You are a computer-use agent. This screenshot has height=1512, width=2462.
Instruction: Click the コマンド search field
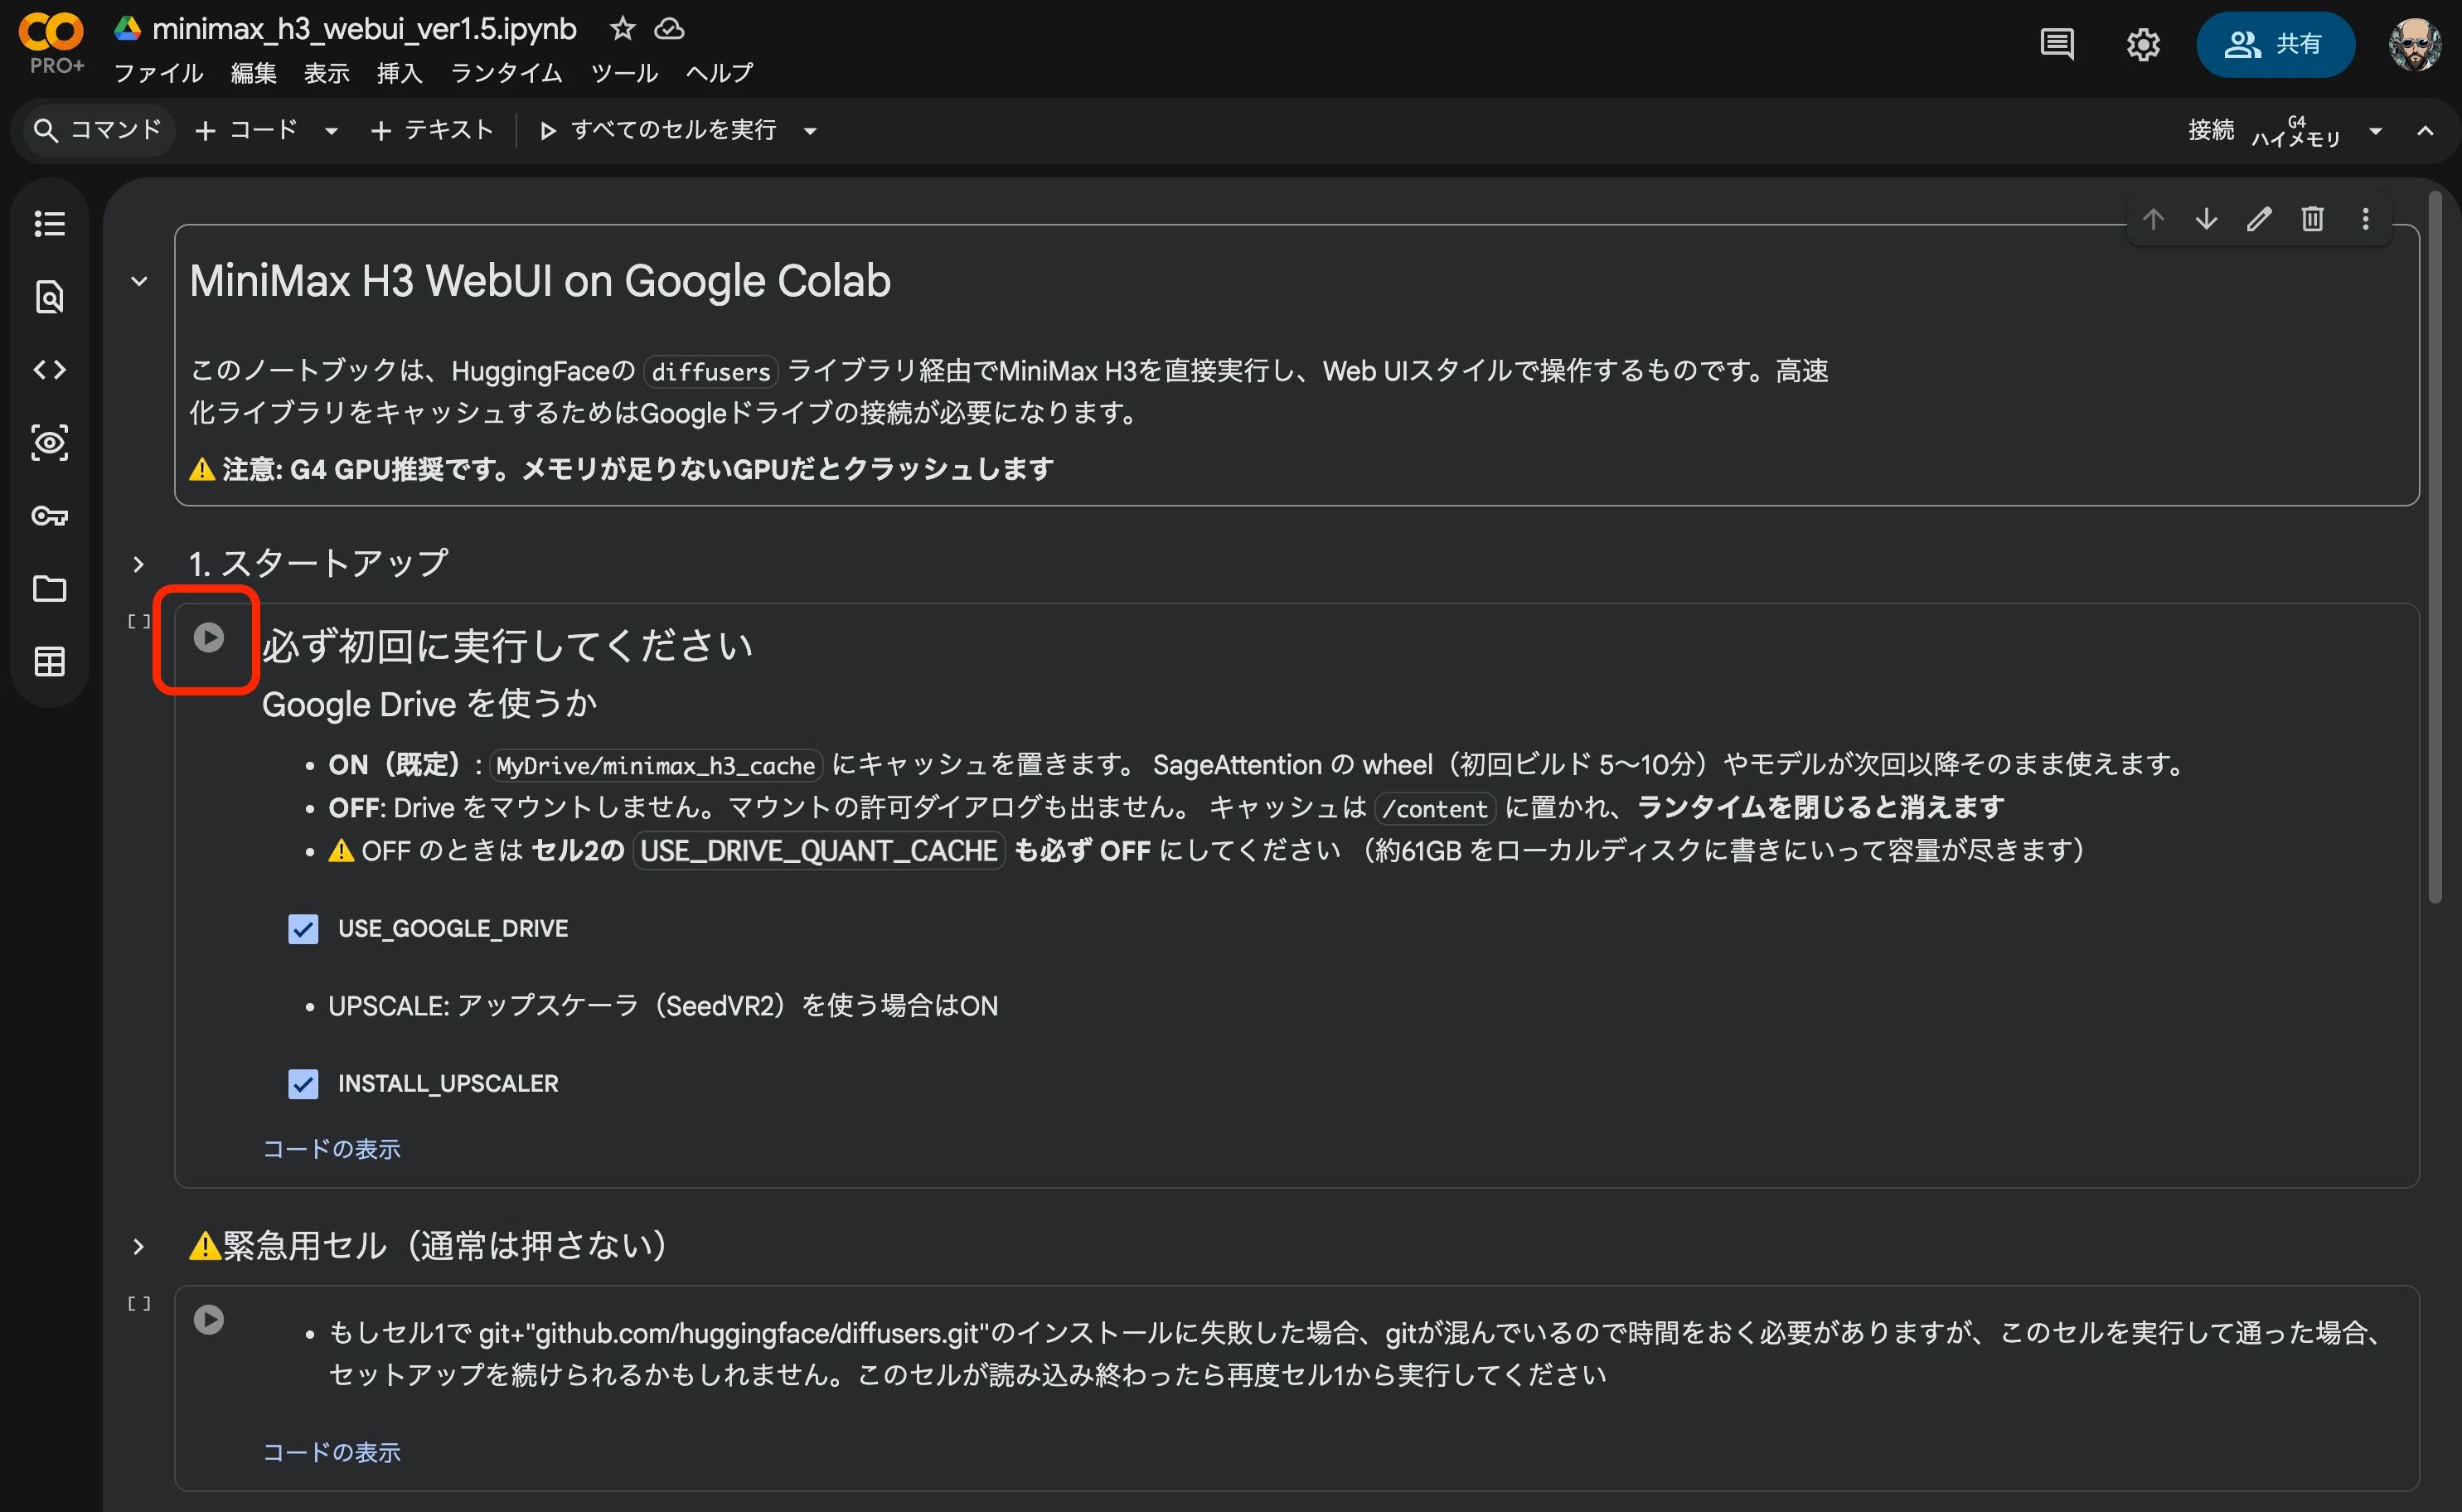pyautogui.click(x=97, y=130)
